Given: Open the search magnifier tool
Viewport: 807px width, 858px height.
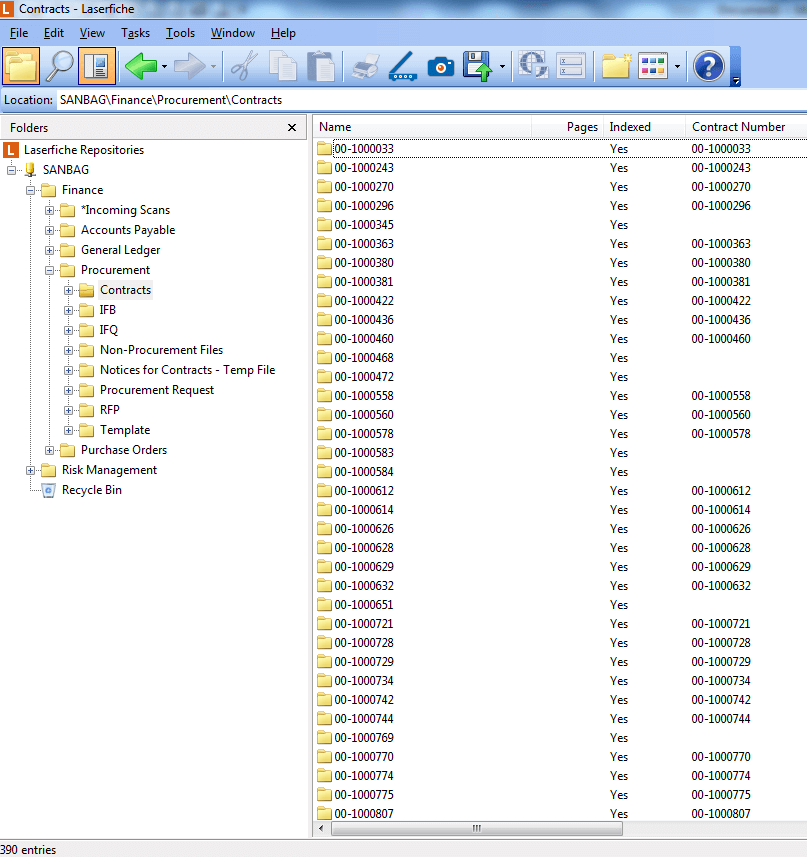Looking at the screenshot, I should pos(59,66).
